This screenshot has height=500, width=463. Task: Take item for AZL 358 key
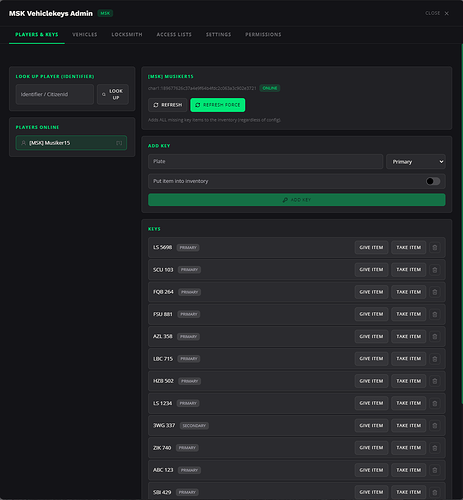click(x=408, y=336)
